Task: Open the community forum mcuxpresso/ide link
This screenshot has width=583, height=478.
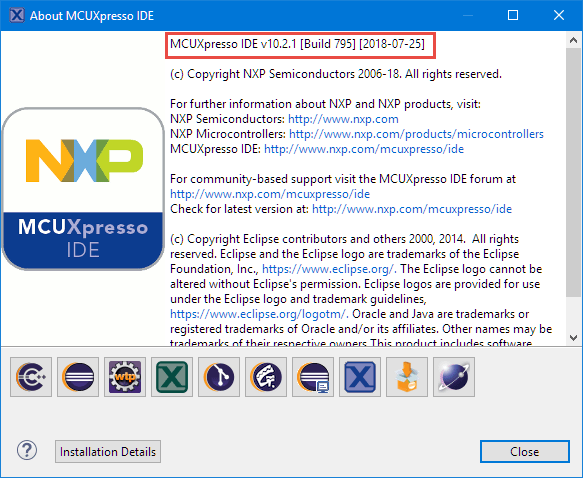Action: pyautogui.click(x=270, y=194)
